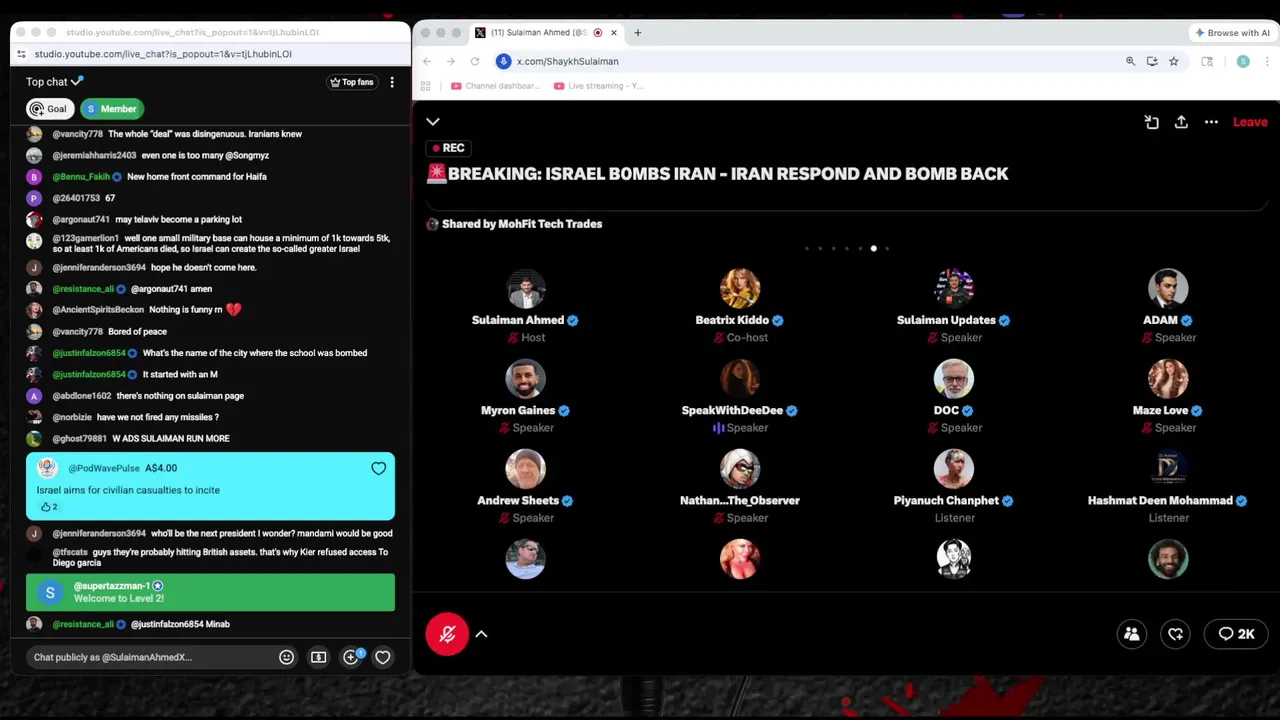Viewport: 1280px width, 720px height.
Task: Open DOC speaker avatar
Action: (954, 379)
